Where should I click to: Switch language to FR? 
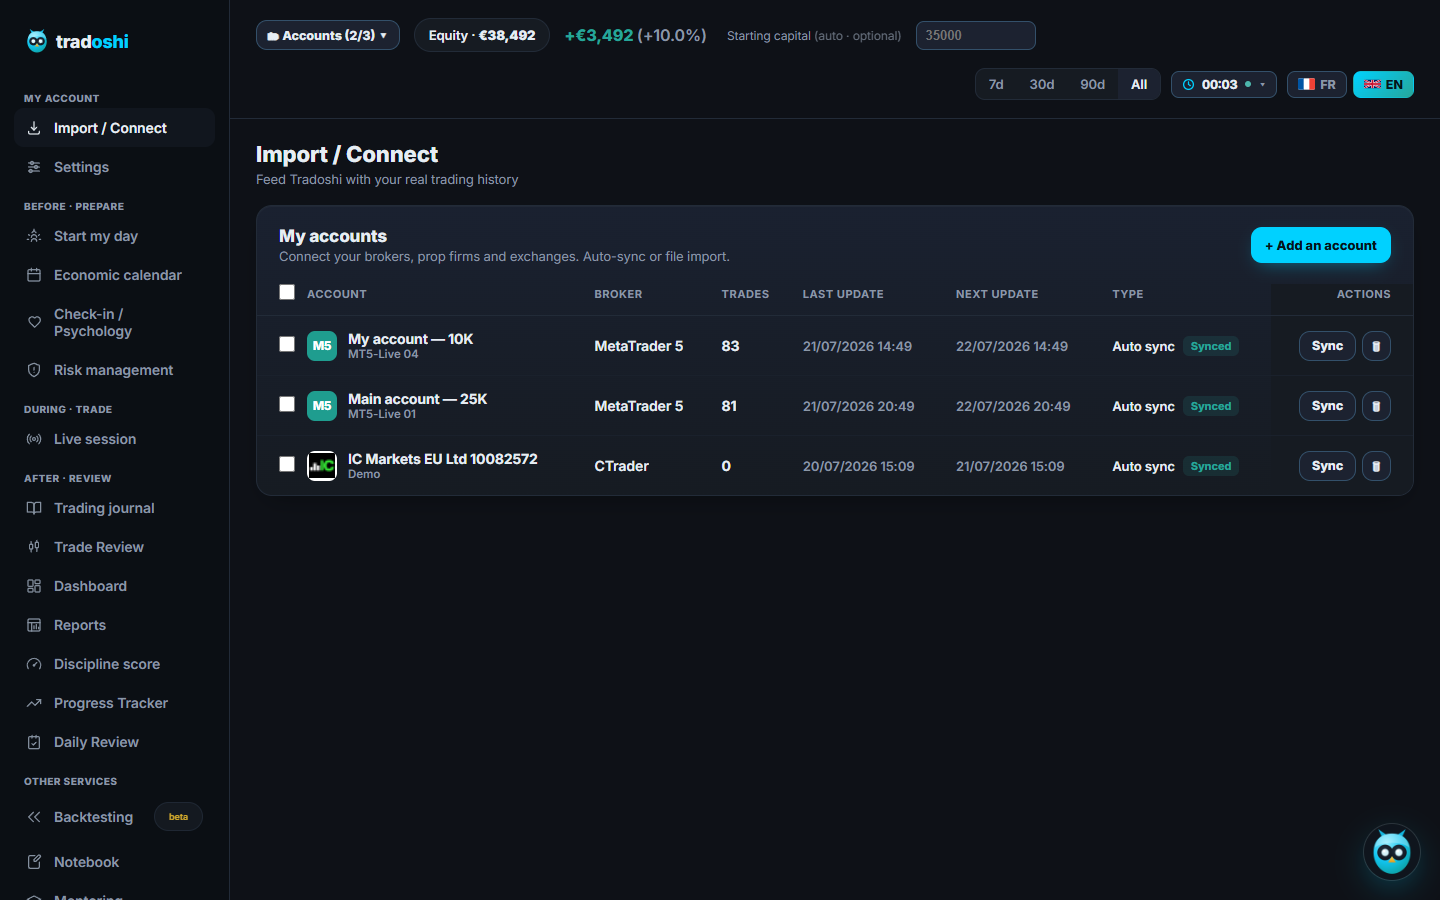click(1317, 84)
